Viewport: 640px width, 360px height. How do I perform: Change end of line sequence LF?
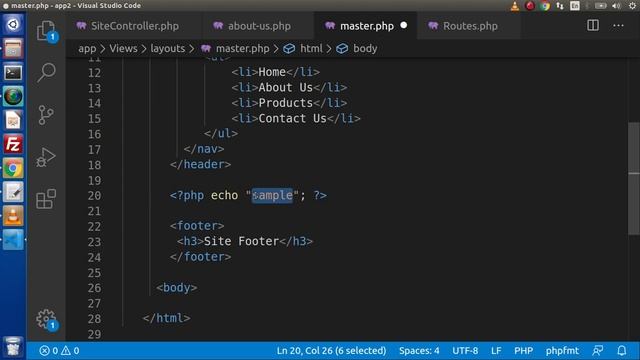(496, 351)
